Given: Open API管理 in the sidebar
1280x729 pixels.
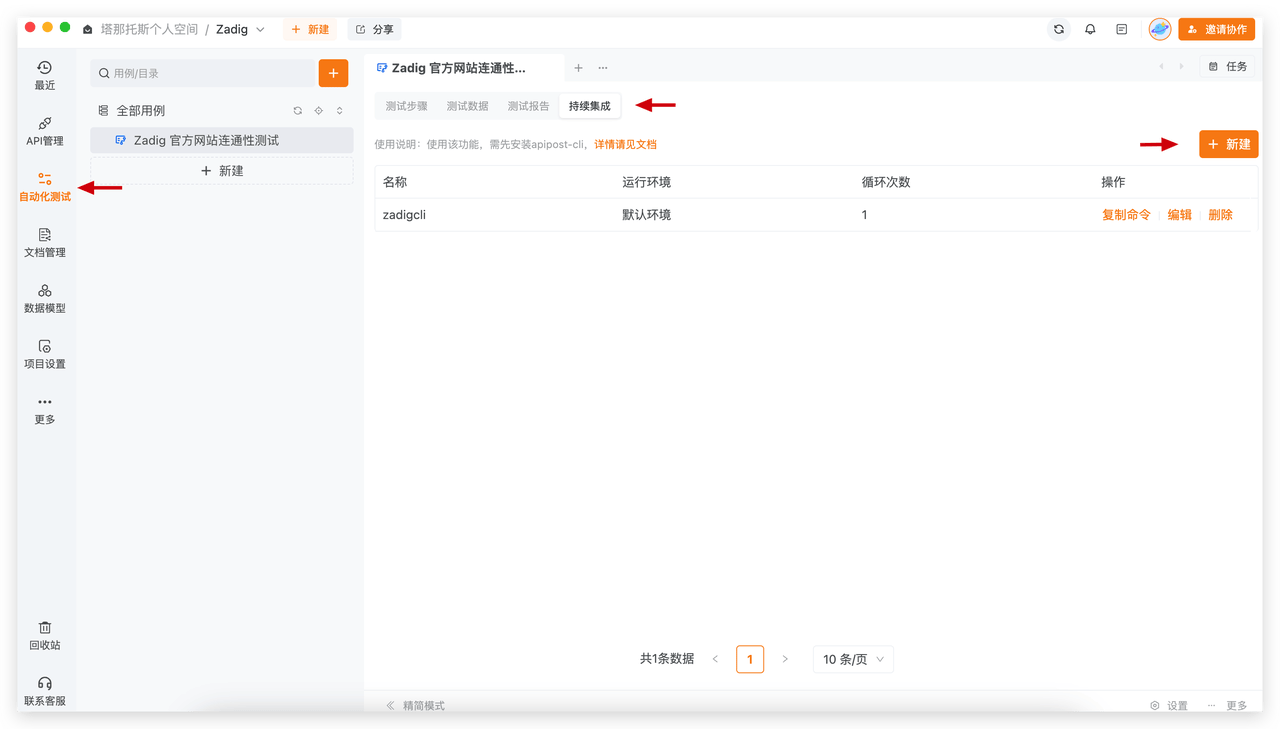Looking at the screenshot, I should (x=45, y=131).
